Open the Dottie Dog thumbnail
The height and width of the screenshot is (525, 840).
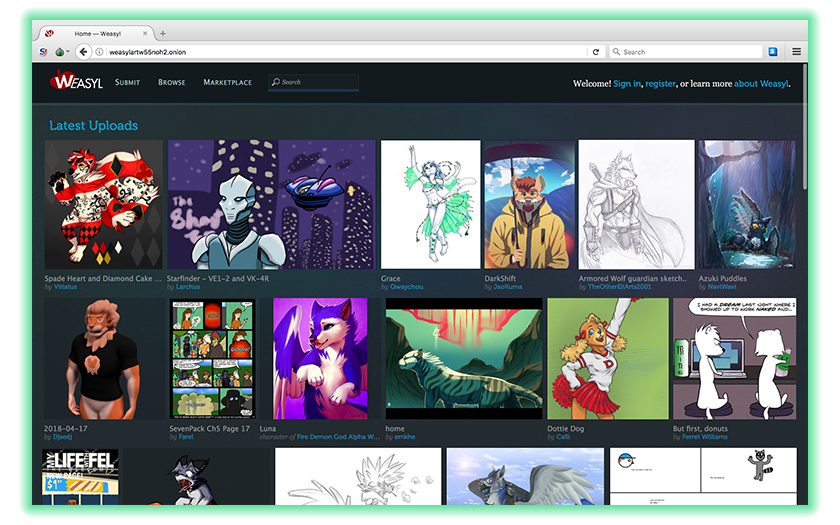coord(607,358)
